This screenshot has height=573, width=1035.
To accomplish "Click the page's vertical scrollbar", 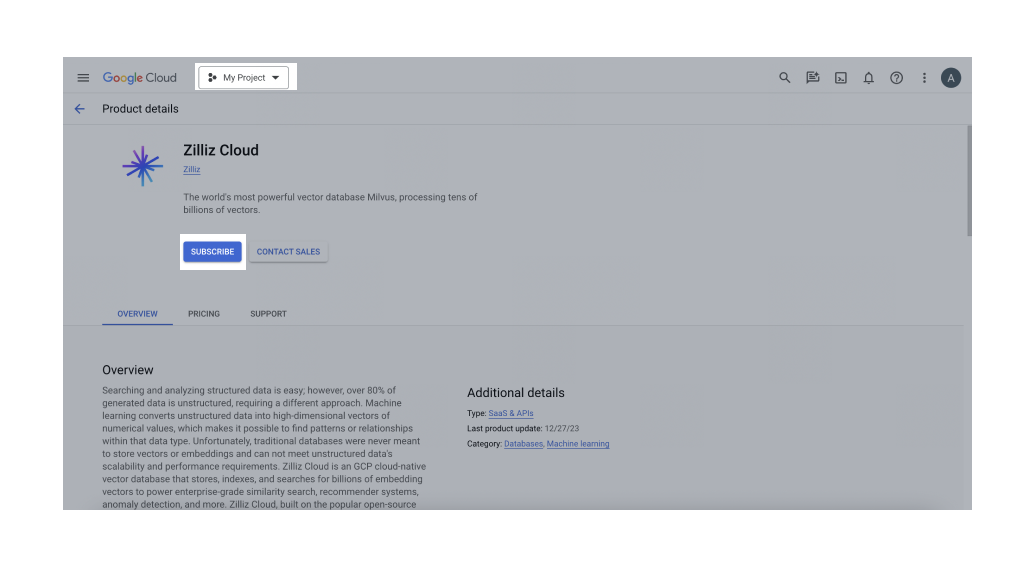I will pos(968,180).
